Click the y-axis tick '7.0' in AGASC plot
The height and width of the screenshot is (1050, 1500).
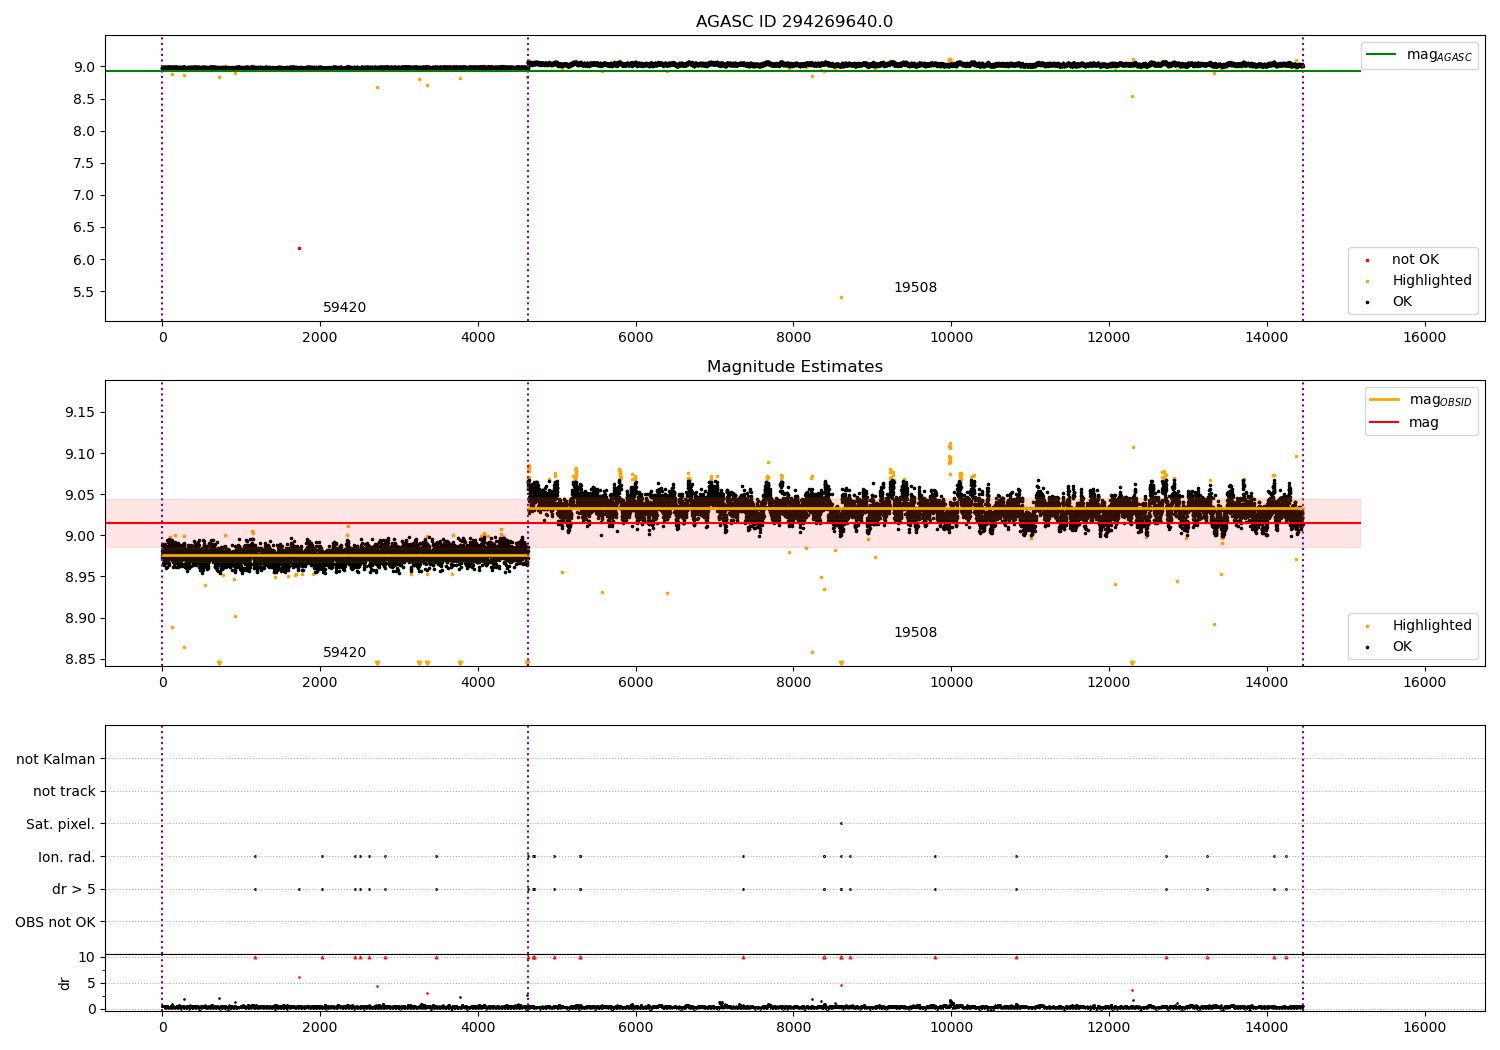pos(84,195)
